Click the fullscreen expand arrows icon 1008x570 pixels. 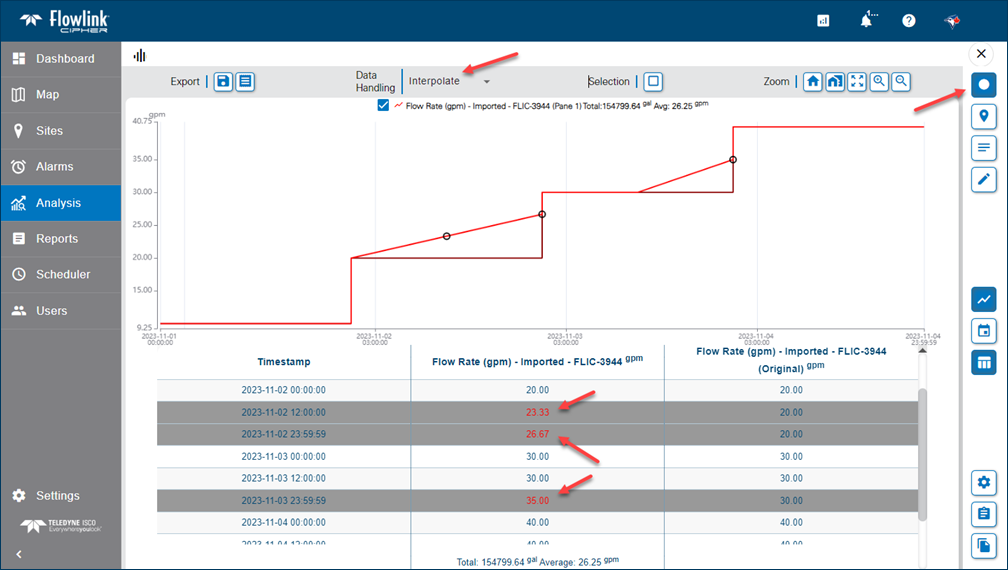point(857,81)
